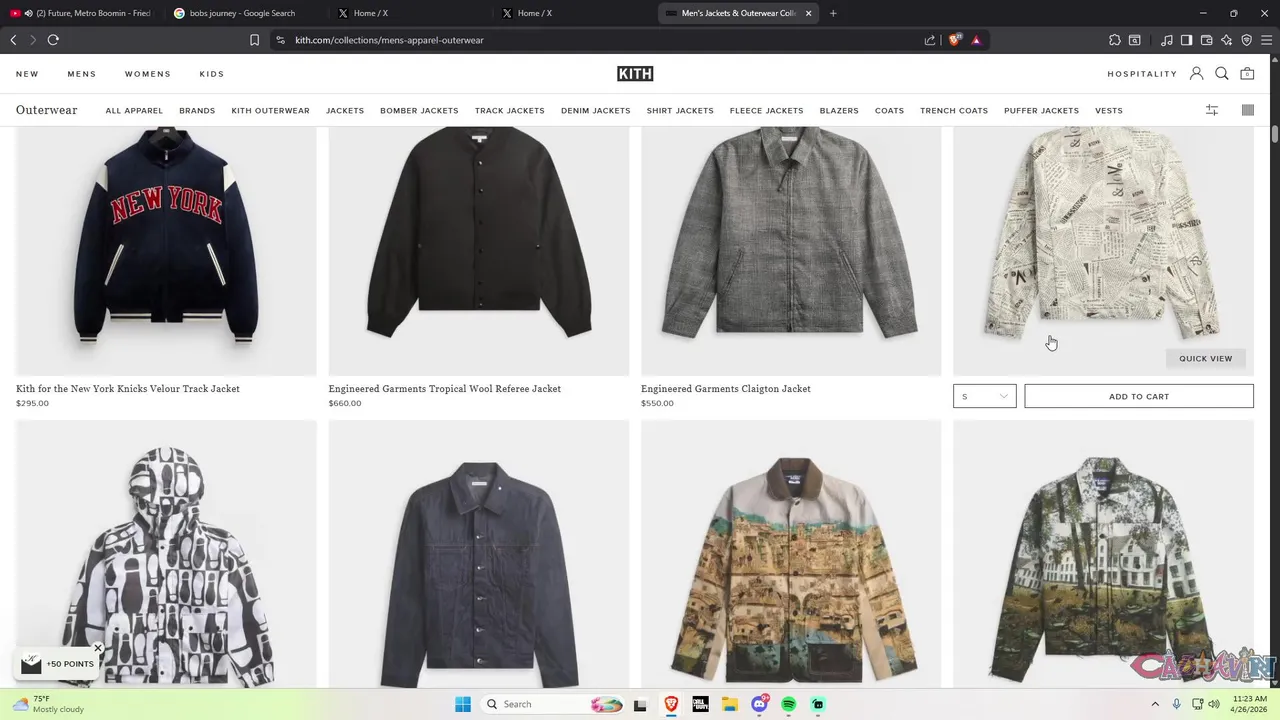Bookmark this page in the address bar
The height and width of the screenshot is (720, 1280).
click(x=254, y=40)
